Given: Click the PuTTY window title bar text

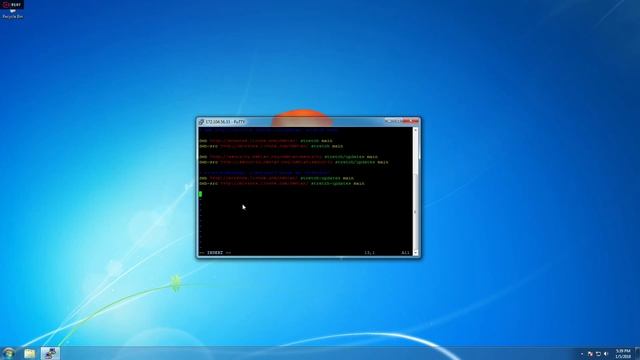Looking at the screenshot, I should (x=225, y=122).
